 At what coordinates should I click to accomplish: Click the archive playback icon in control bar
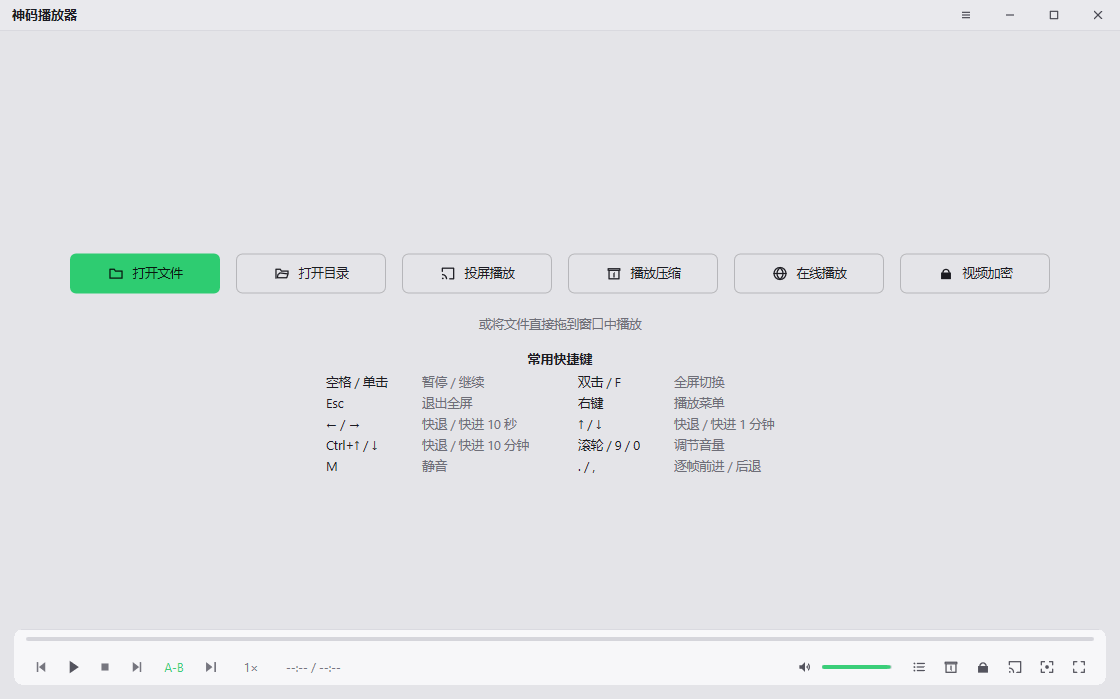[951, 667]
